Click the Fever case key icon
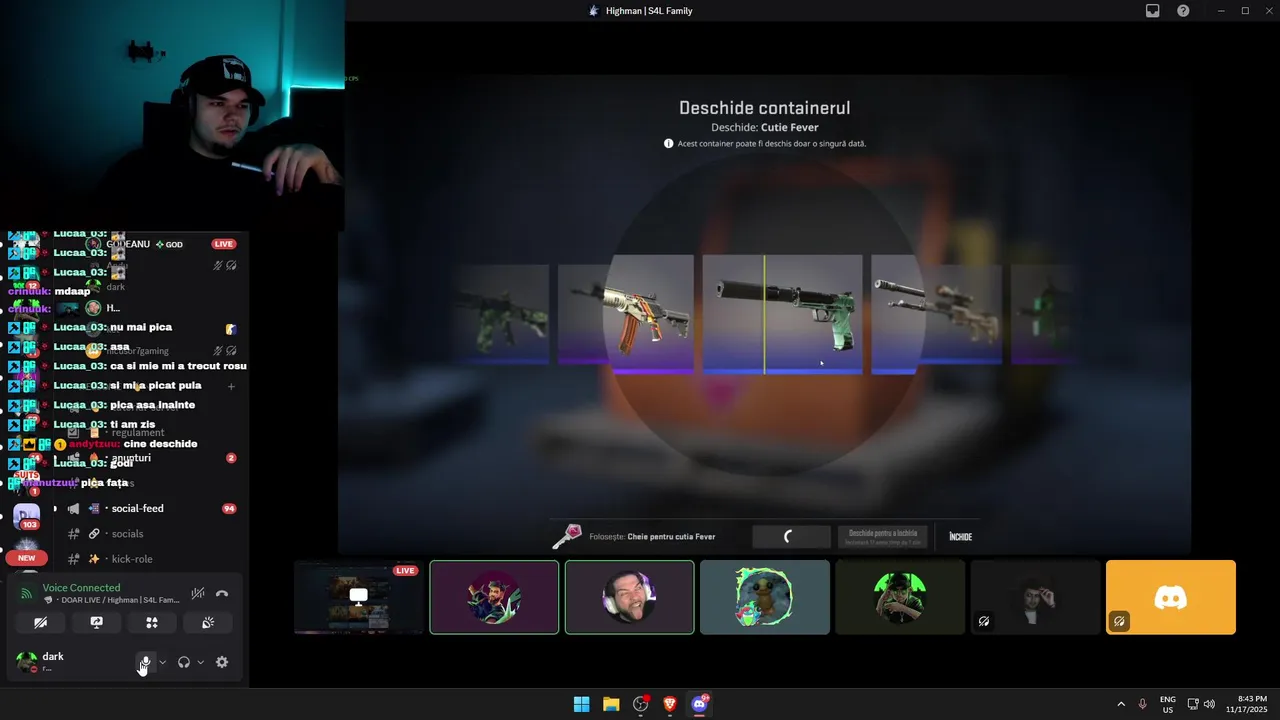 tap(566, 537)
